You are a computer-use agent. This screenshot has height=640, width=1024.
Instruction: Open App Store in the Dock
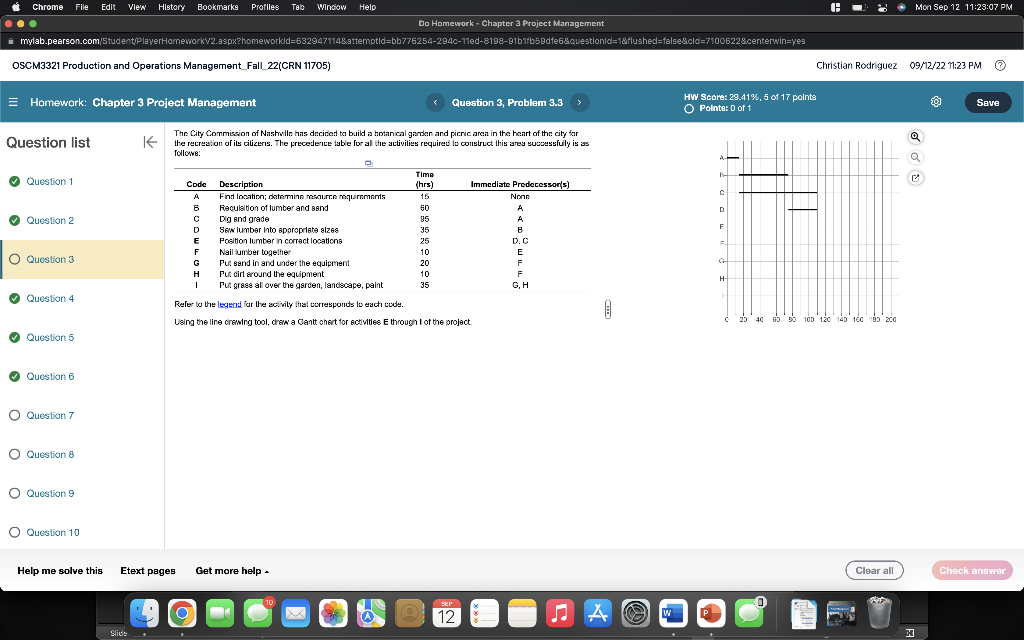tap(598, 614)
